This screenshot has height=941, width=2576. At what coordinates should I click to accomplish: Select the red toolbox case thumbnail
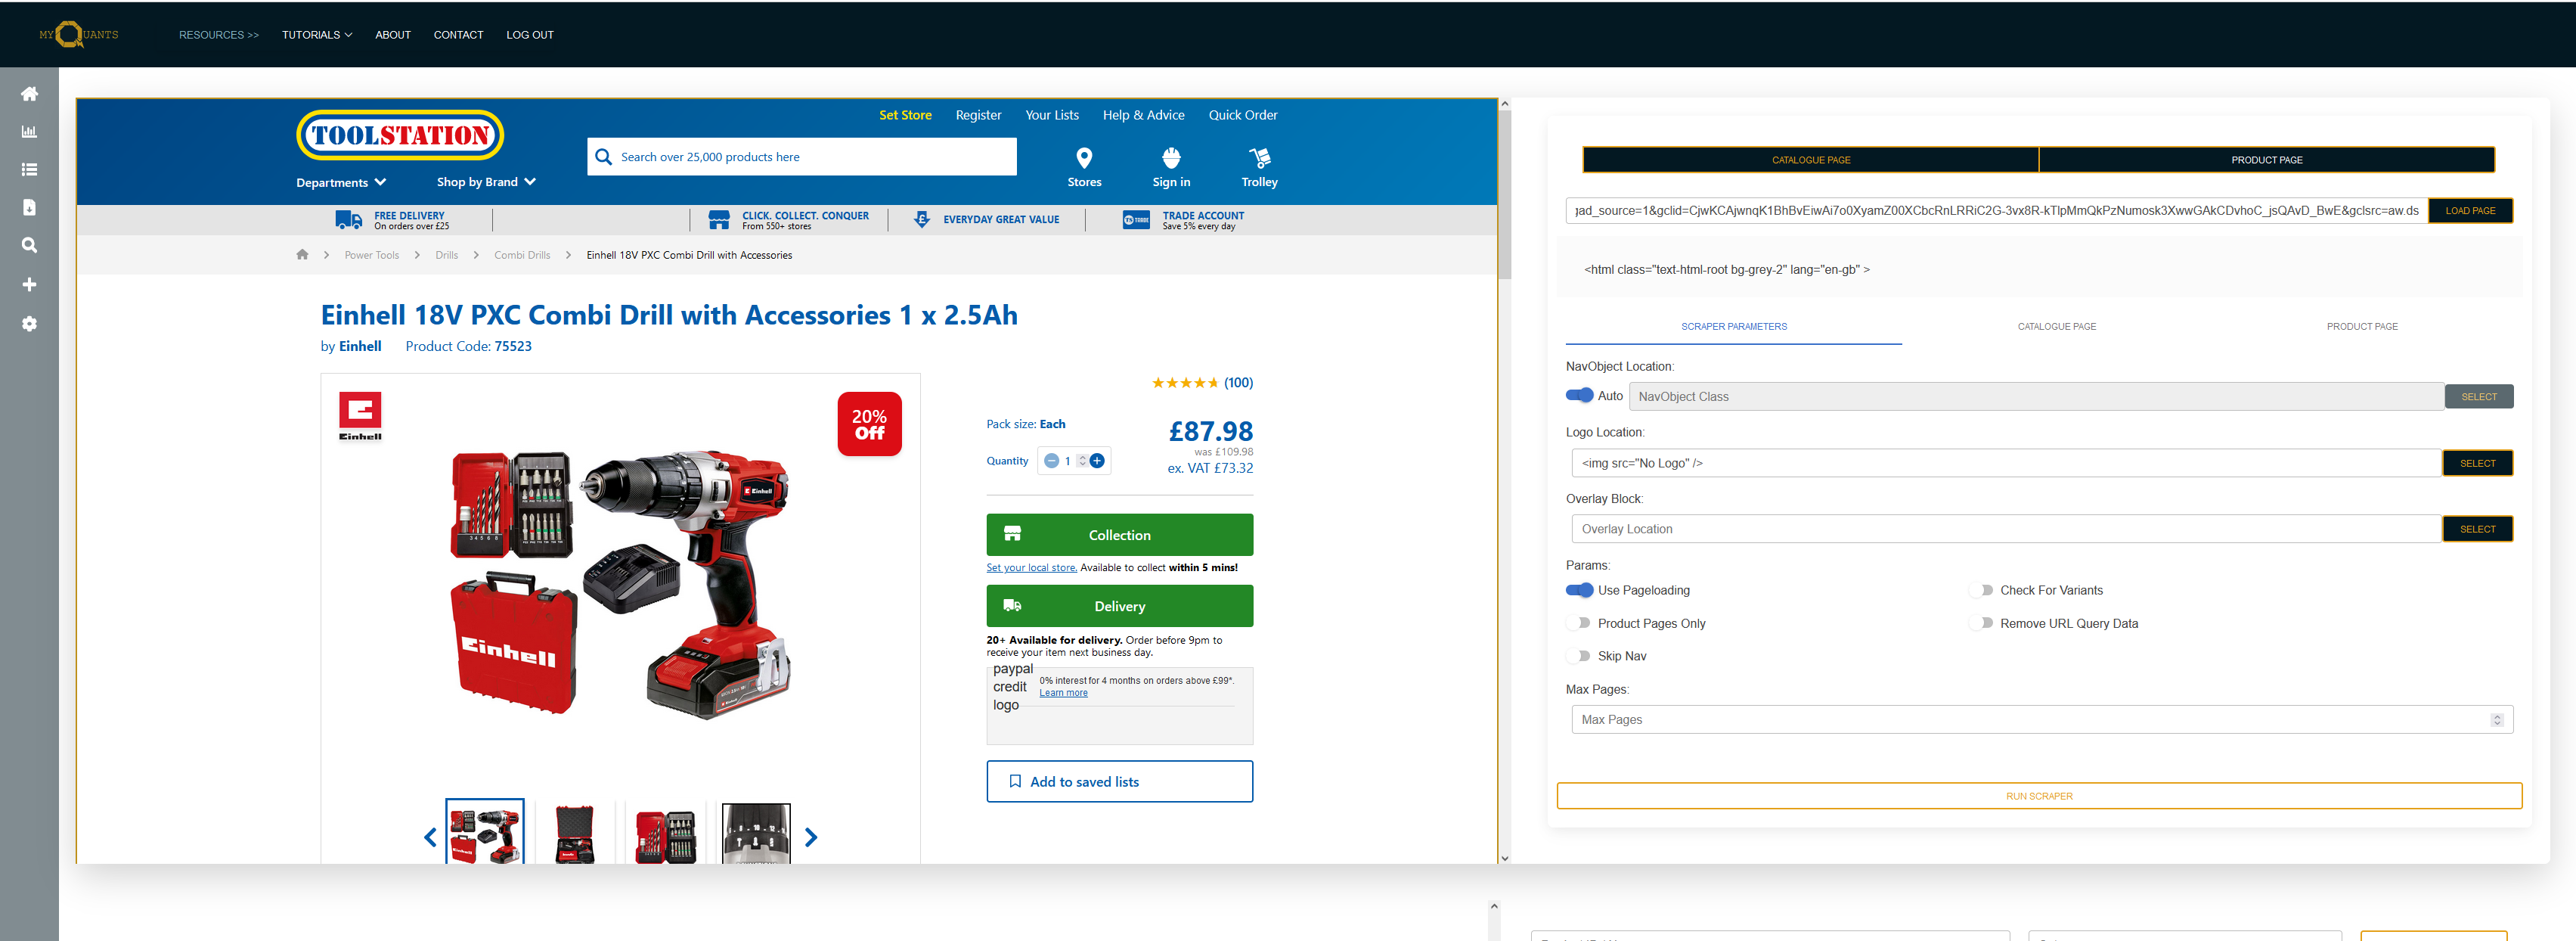[575, 834]
